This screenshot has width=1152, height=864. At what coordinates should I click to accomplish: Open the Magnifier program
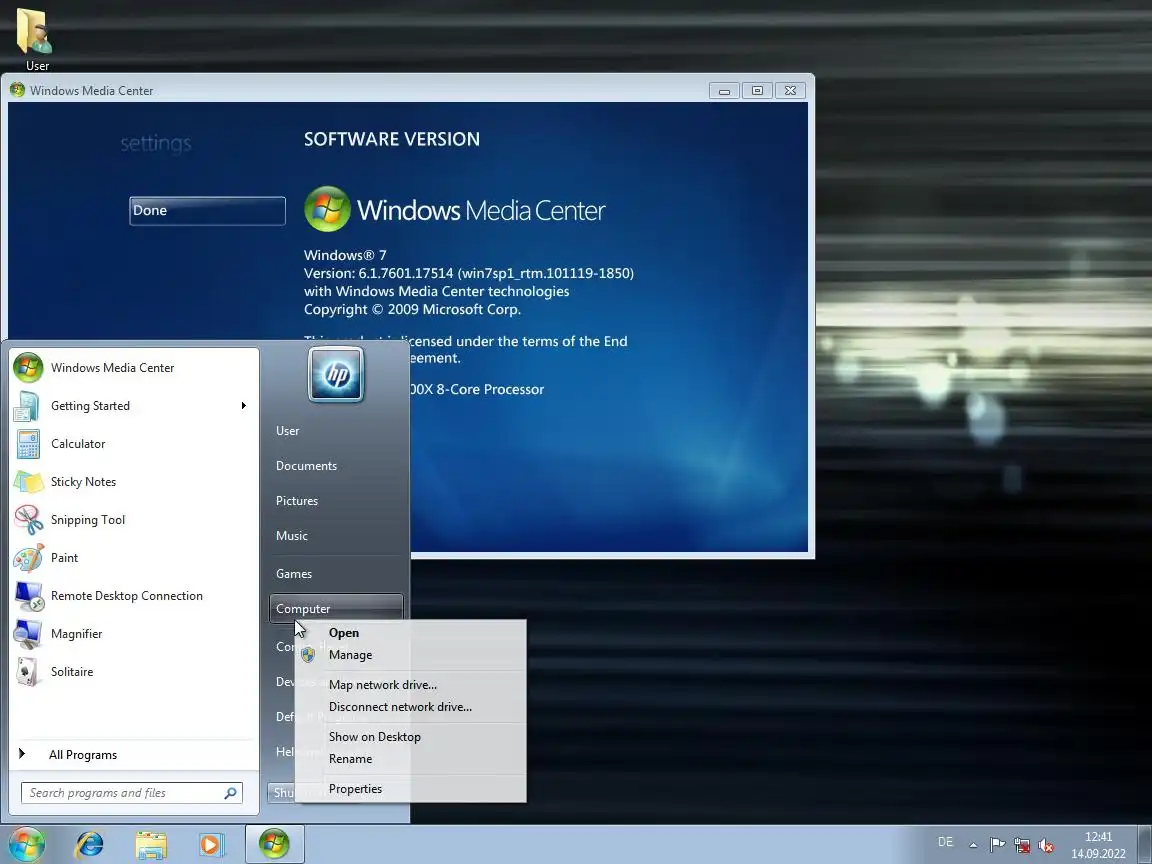click(x=134, y=634)
